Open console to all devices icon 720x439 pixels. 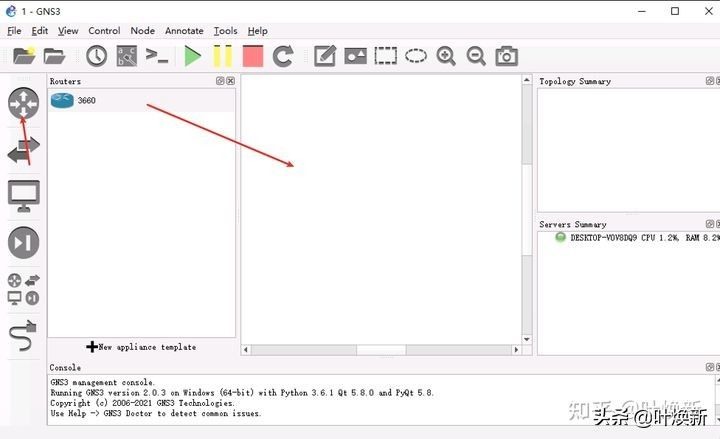(157, 56)
